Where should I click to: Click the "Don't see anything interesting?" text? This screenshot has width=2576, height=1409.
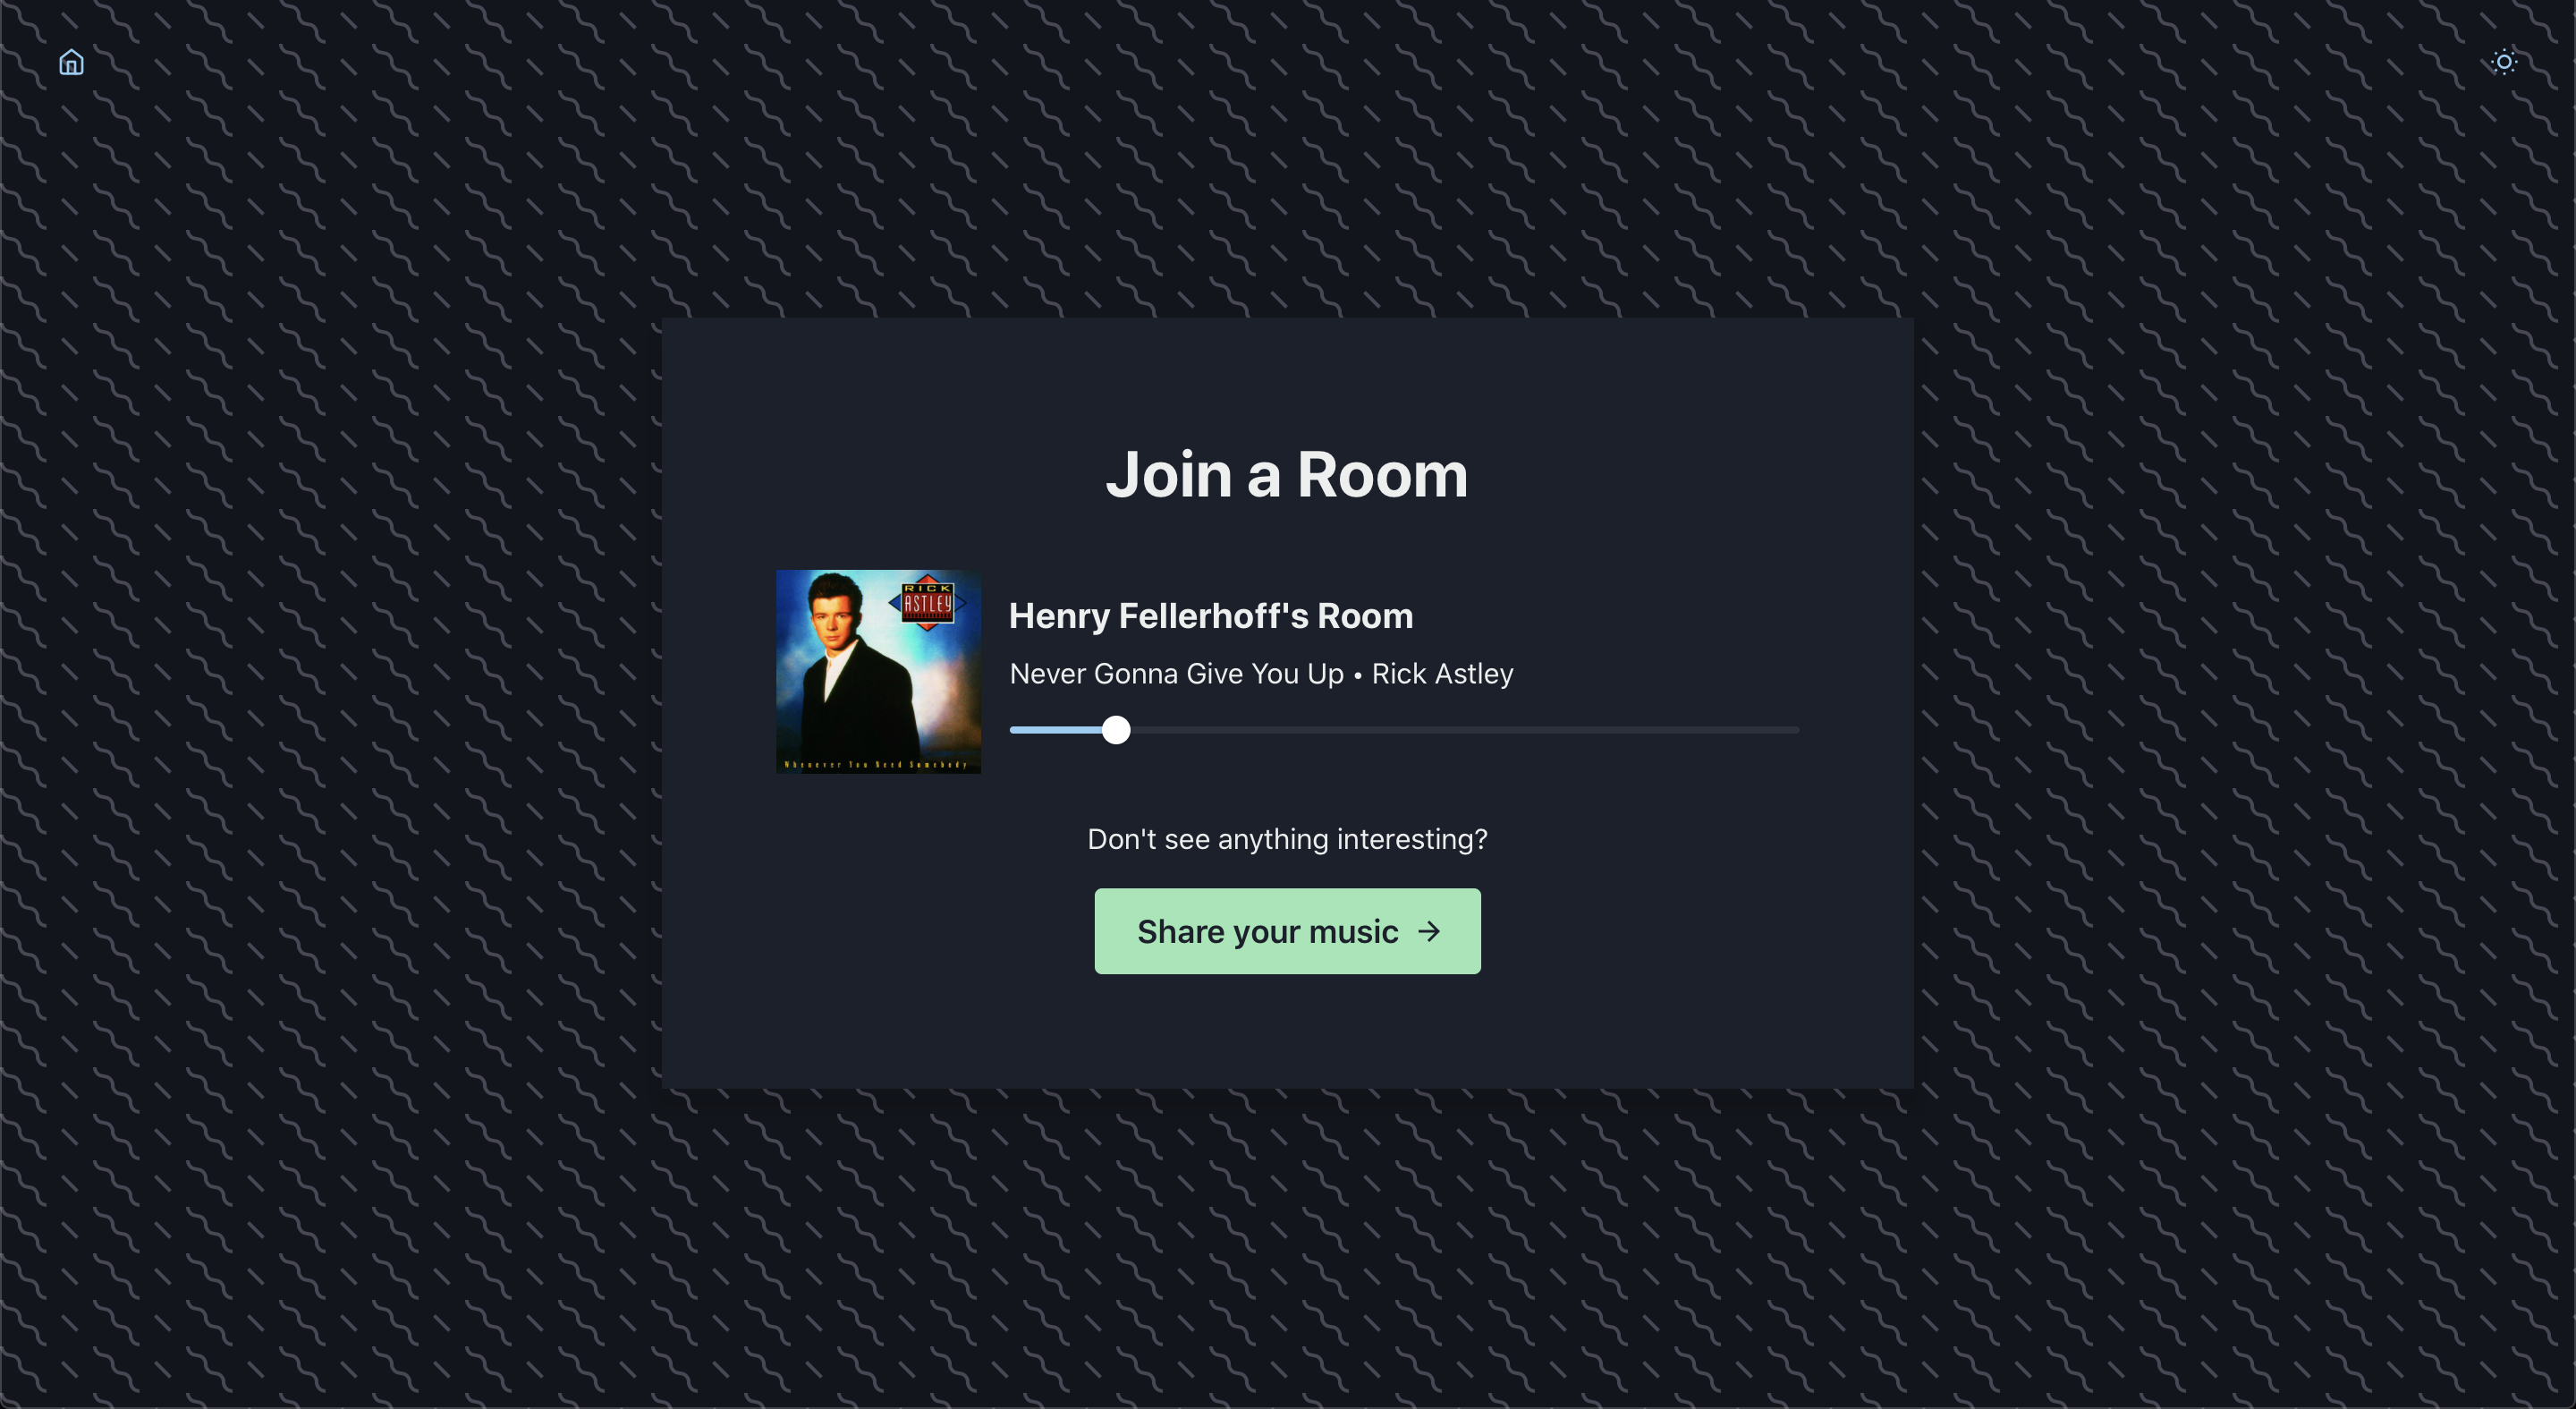tap(1287, 838)
